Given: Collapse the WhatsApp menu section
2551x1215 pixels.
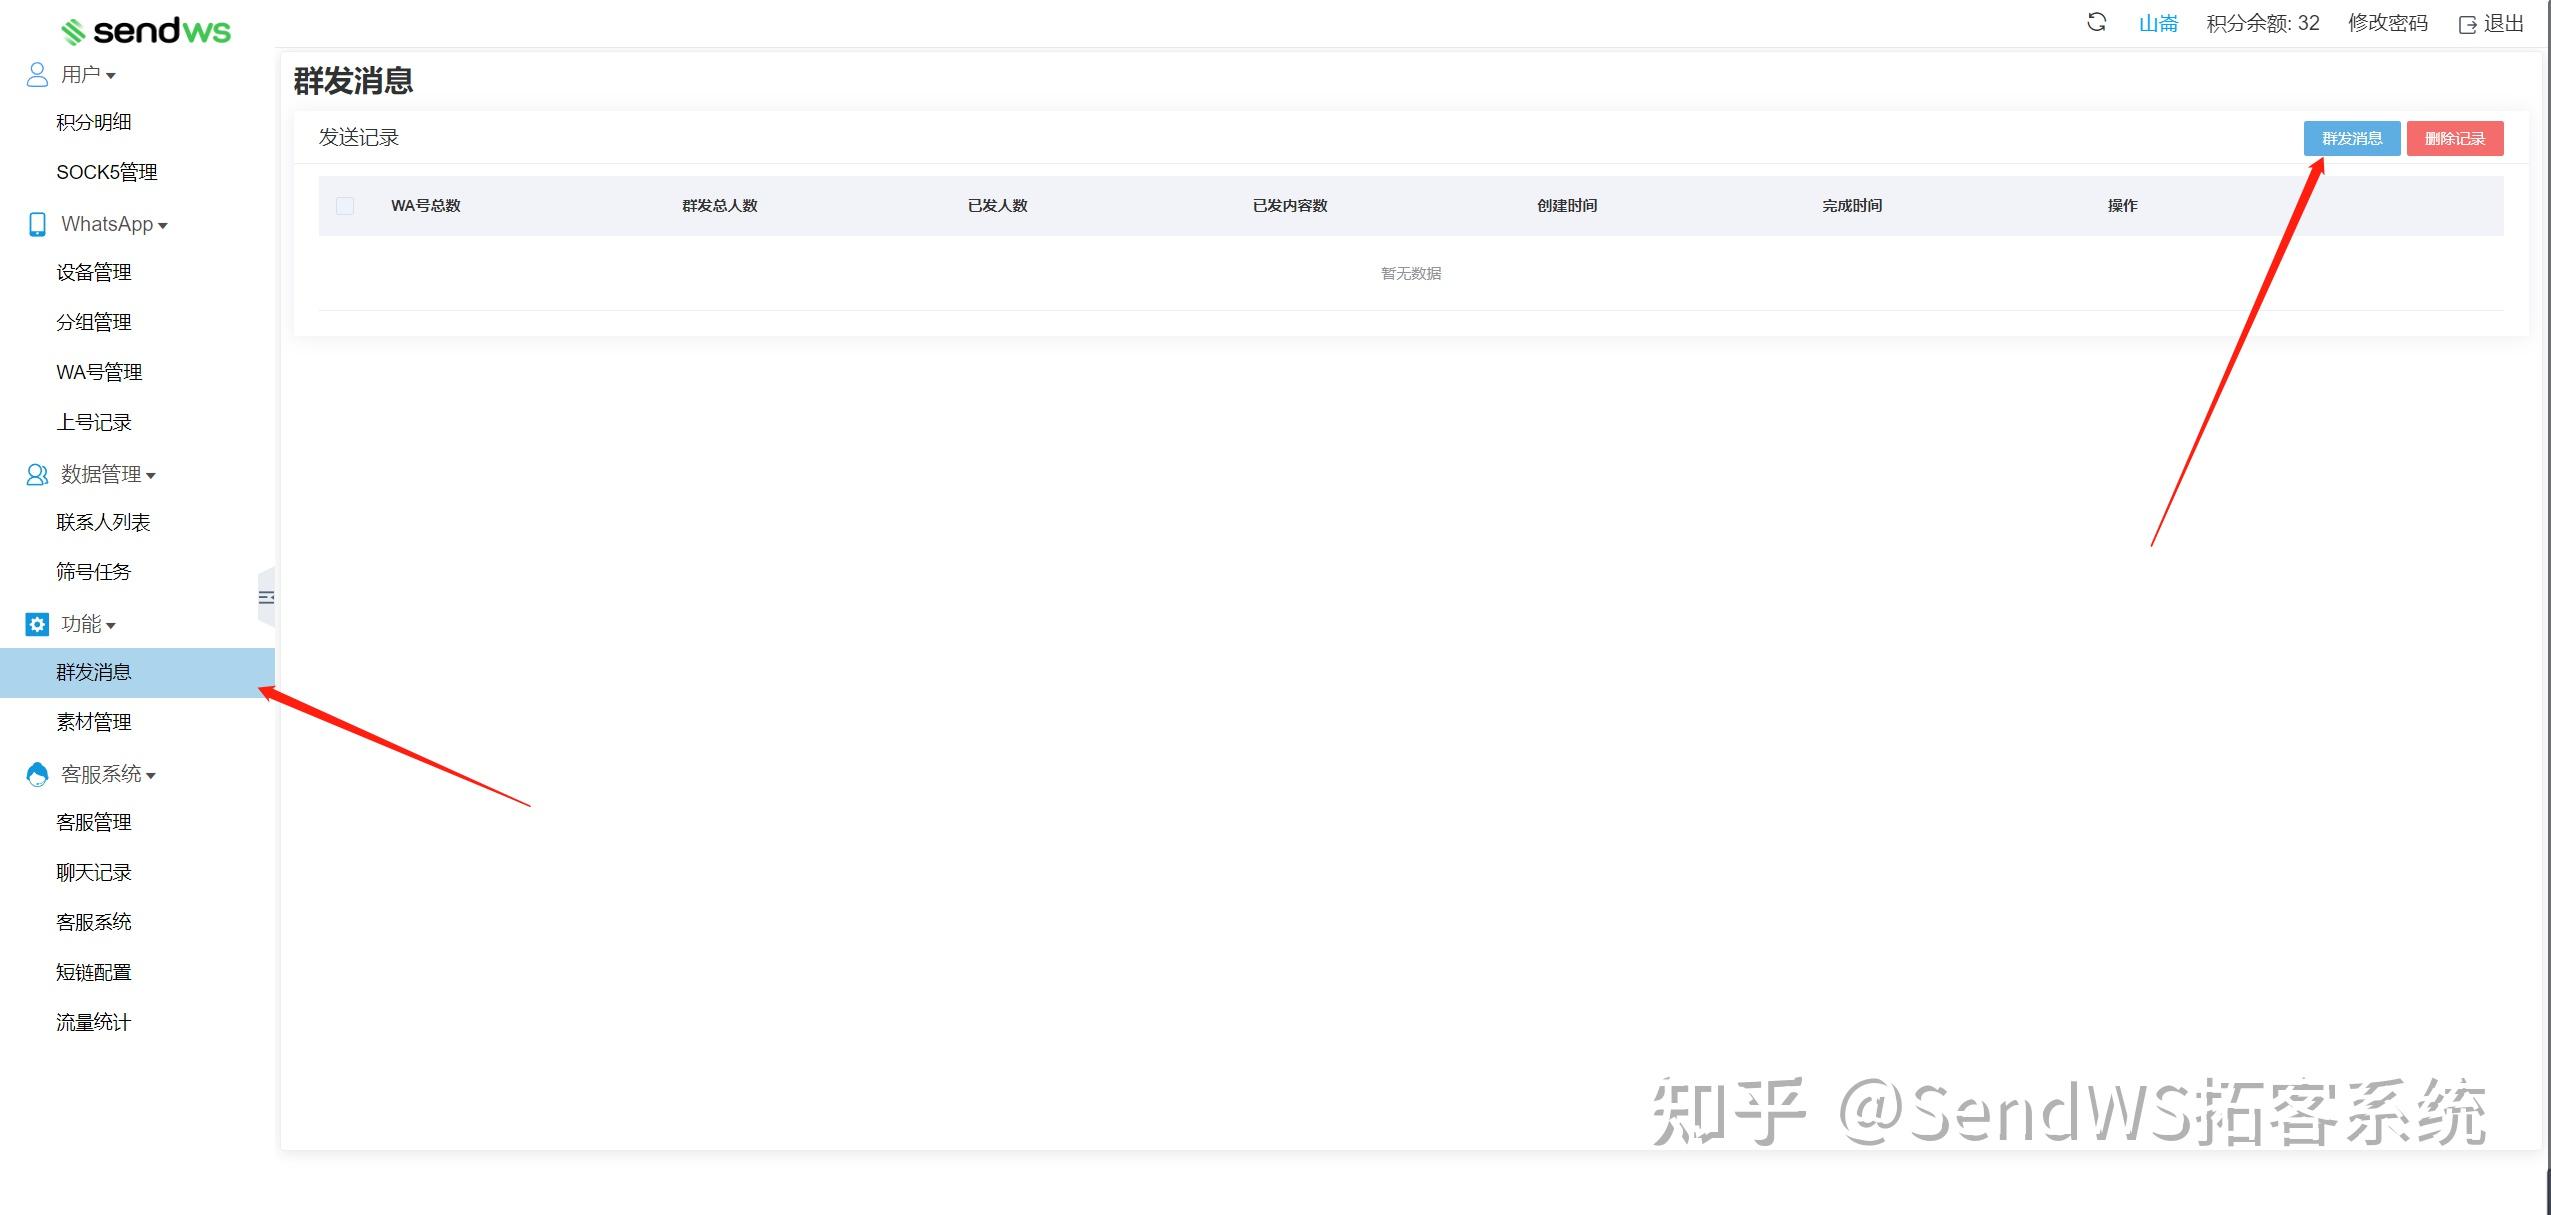Looking at the screenshot, I should [x=113, y=224].
